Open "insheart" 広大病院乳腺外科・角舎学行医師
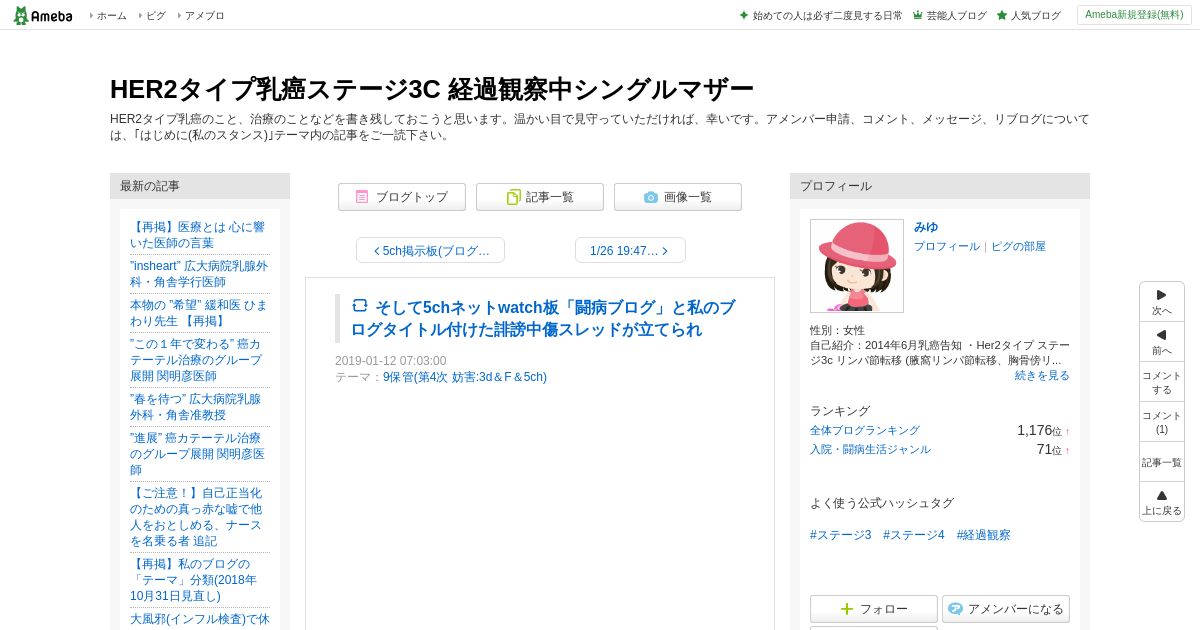The image size is (1200, 630). coord(199,274)
